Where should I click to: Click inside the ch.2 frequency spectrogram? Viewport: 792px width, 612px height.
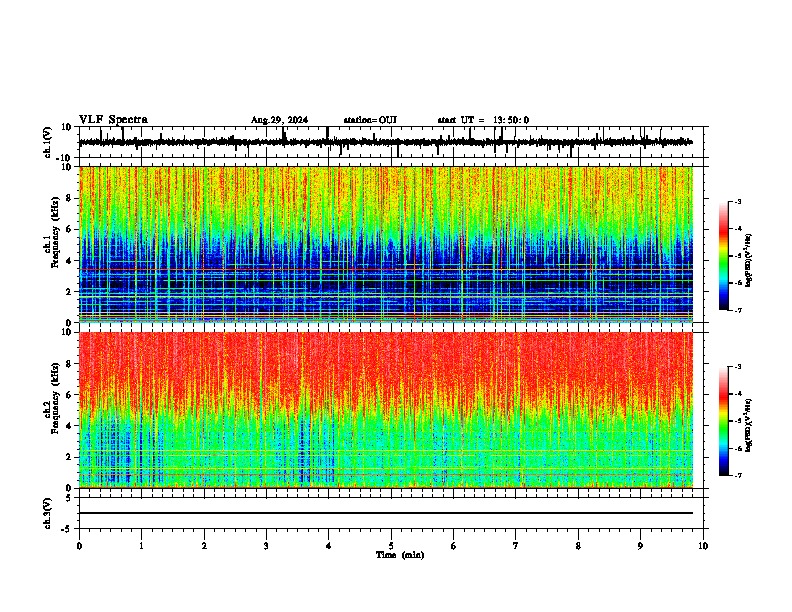[386, 410]
